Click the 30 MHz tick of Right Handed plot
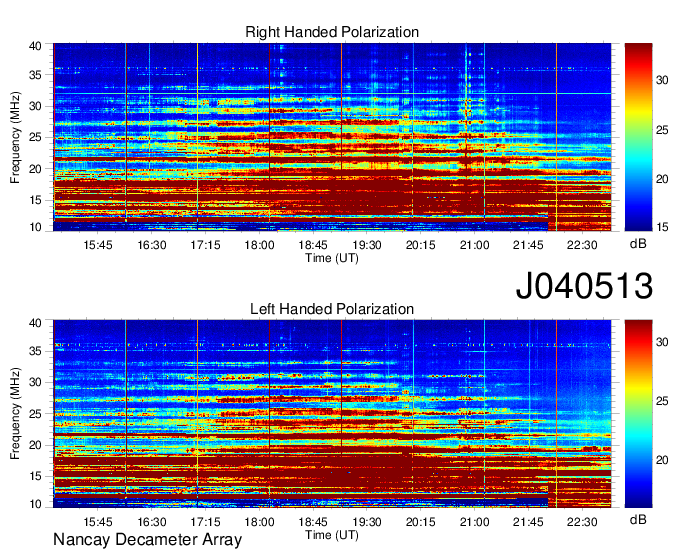 tap(35, 106)
